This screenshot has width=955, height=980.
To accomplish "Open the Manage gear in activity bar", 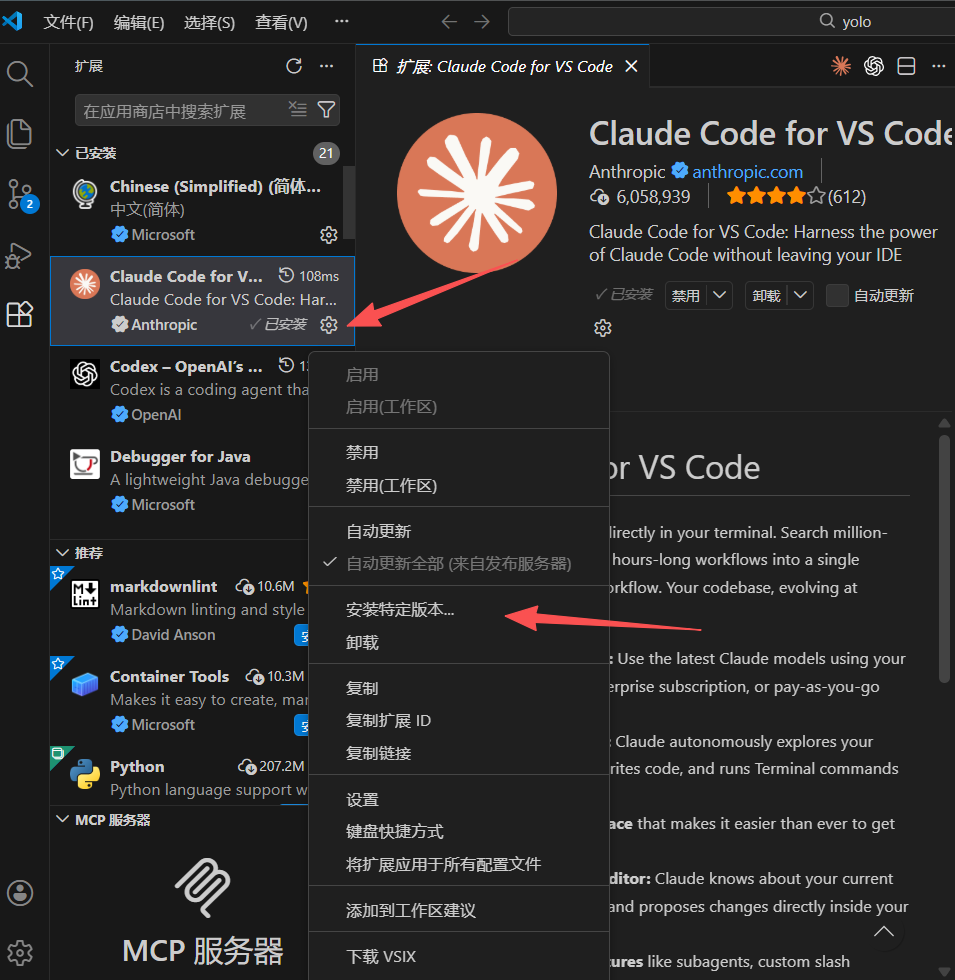I will tap(20, 953).
